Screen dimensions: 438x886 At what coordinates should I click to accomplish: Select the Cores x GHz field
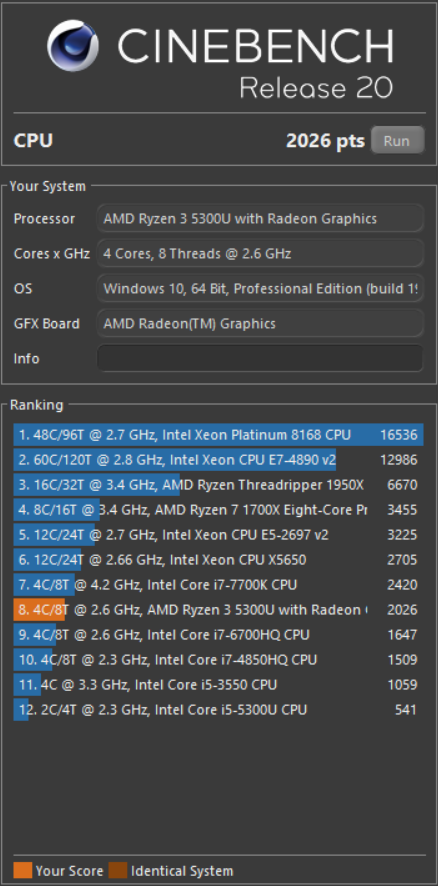(260, 253)
